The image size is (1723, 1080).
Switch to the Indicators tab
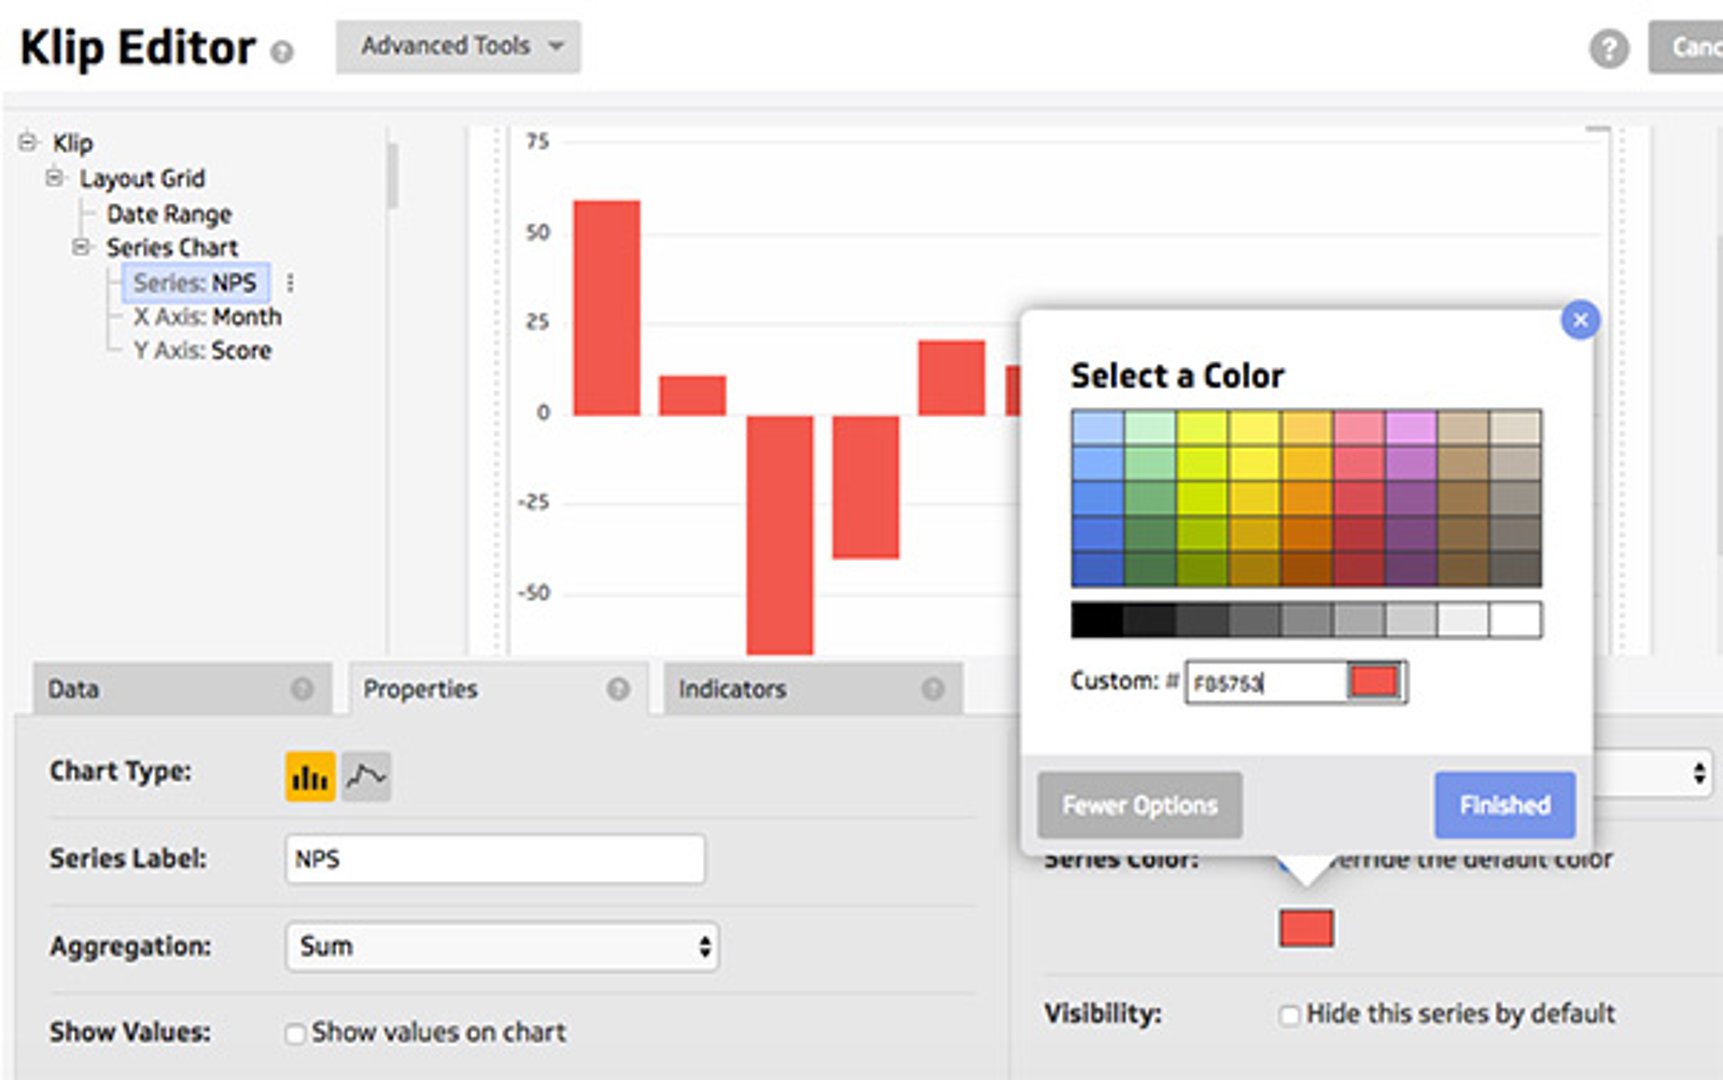click(x=733, y=688)
